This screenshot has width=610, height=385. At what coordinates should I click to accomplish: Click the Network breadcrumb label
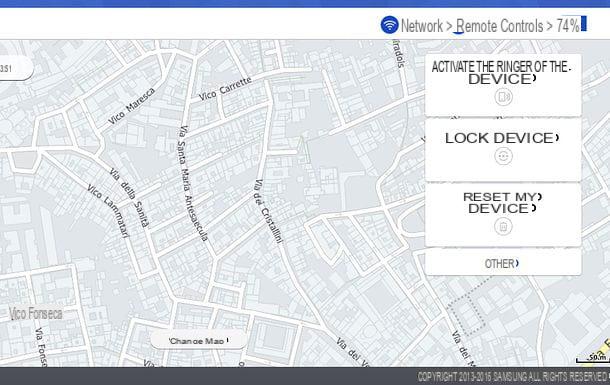click(422, 26)
